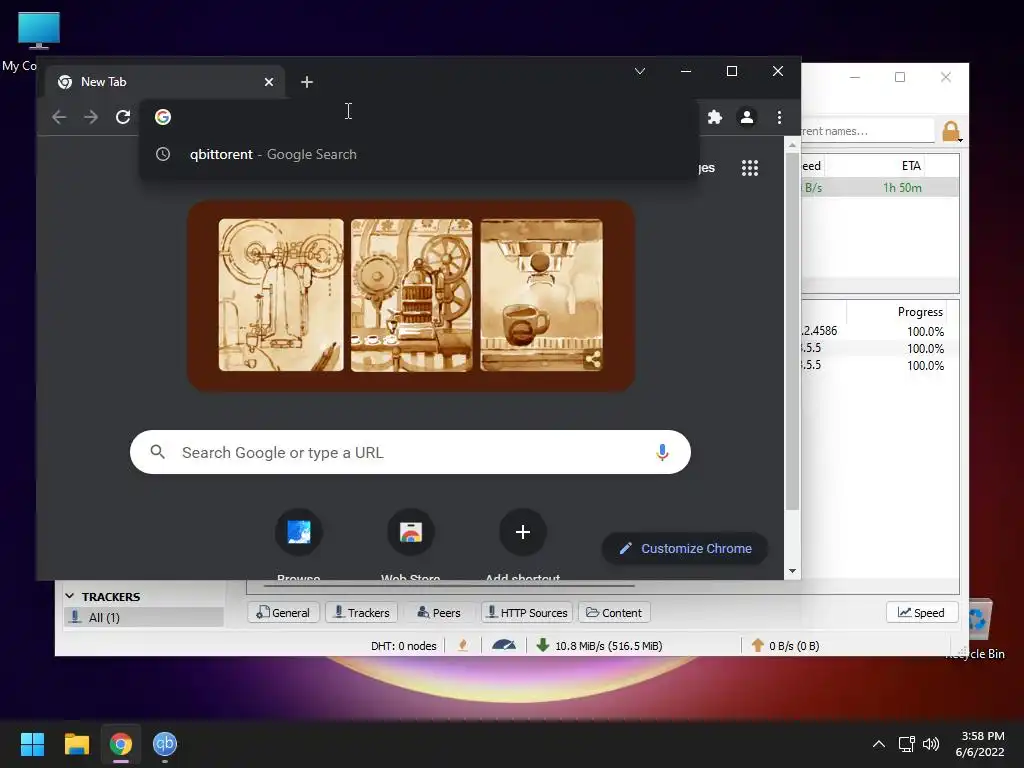Click the Chrome forward arrow
The width and height of the screenshot is (1024, 768).
91,117
